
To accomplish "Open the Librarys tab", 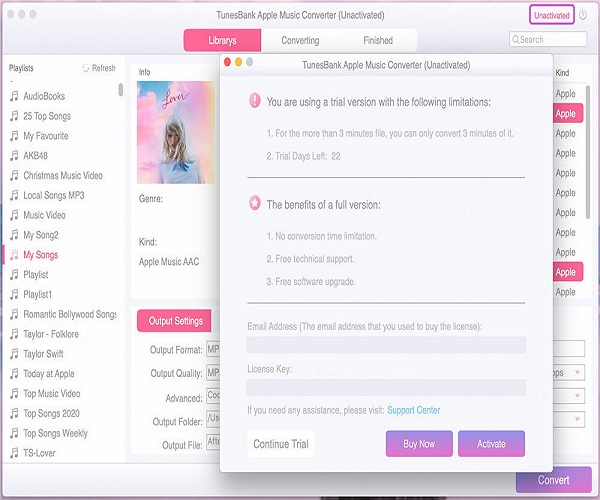I will click(222, 40).
